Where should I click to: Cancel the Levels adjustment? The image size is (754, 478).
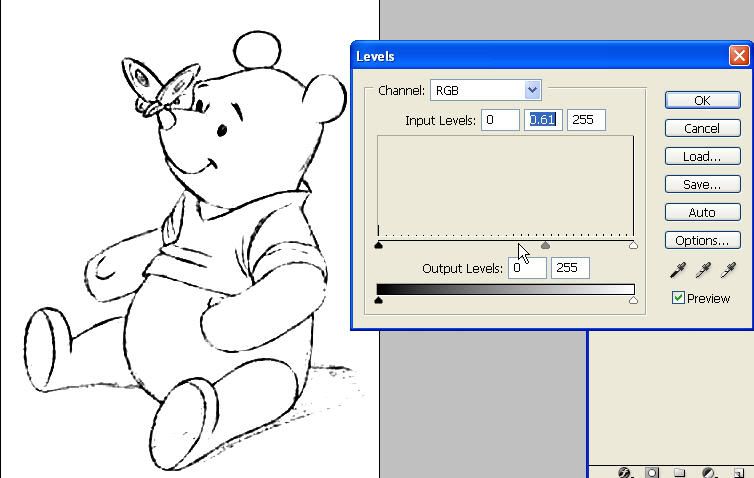pyautogui.click(x=703, y=128)
